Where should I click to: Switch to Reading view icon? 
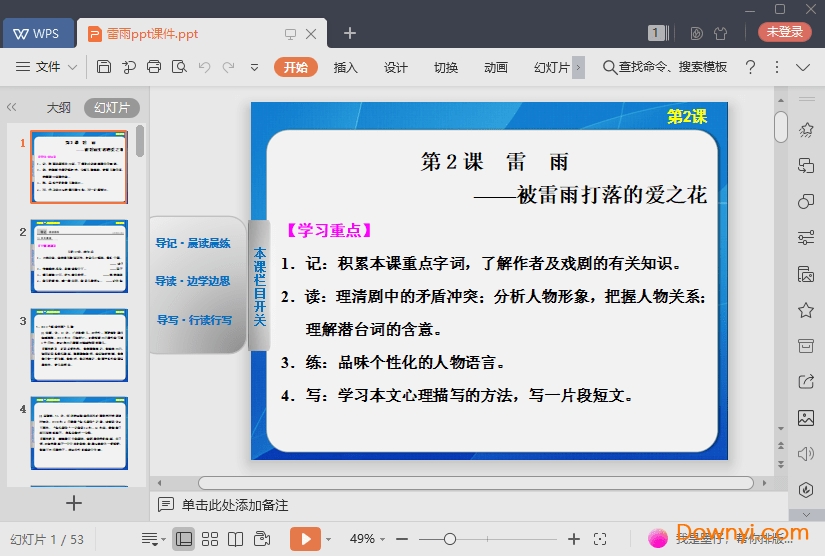(235, 539)
